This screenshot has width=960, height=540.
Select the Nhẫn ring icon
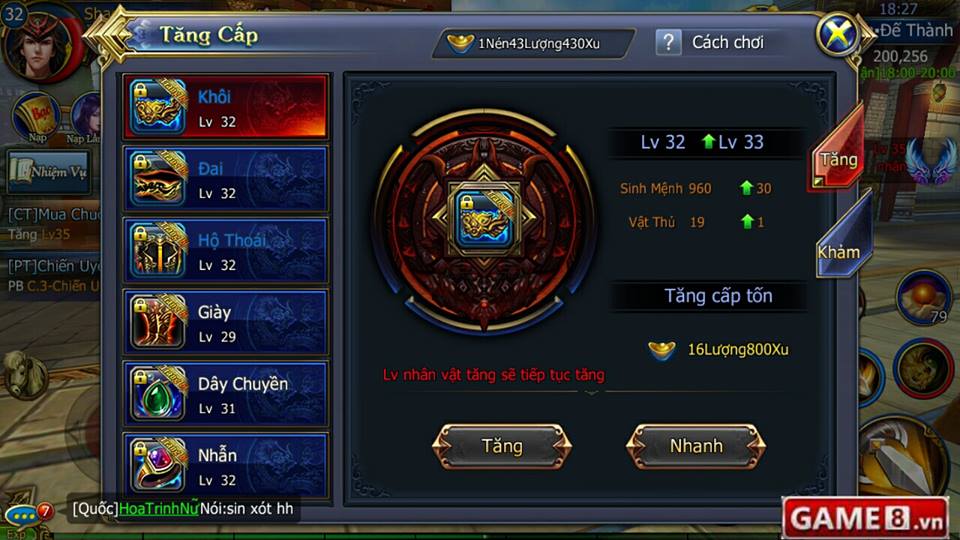point(159,465)
